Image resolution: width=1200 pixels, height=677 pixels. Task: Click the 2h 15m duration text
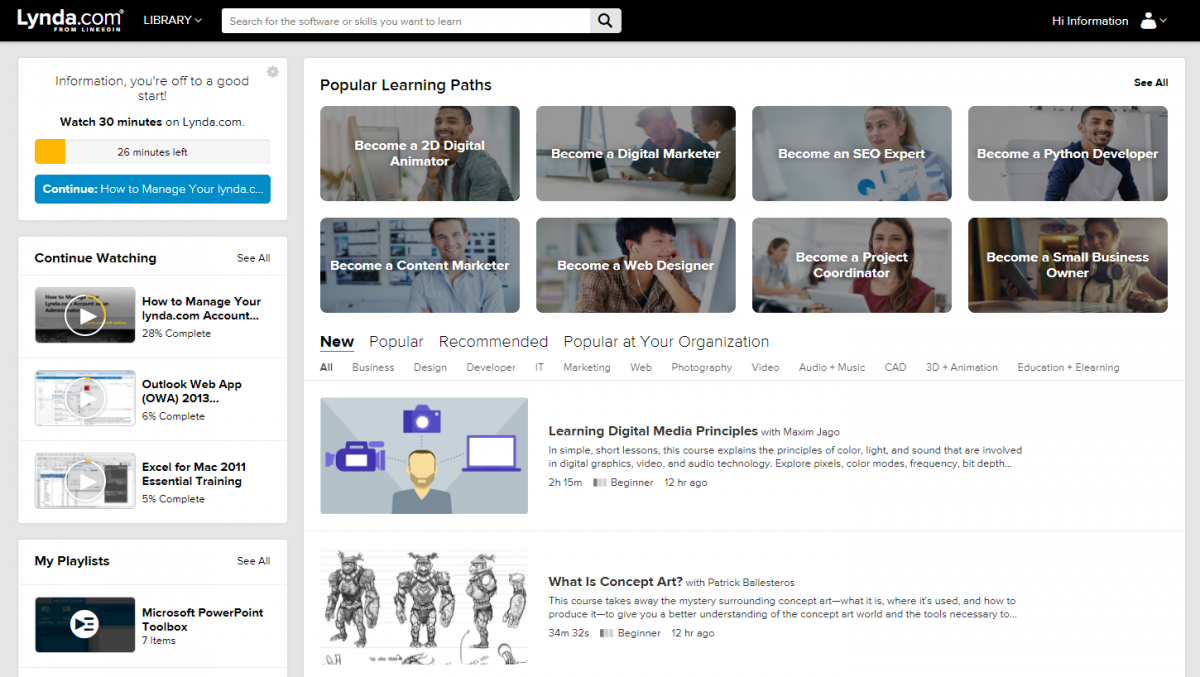(565, 482)
